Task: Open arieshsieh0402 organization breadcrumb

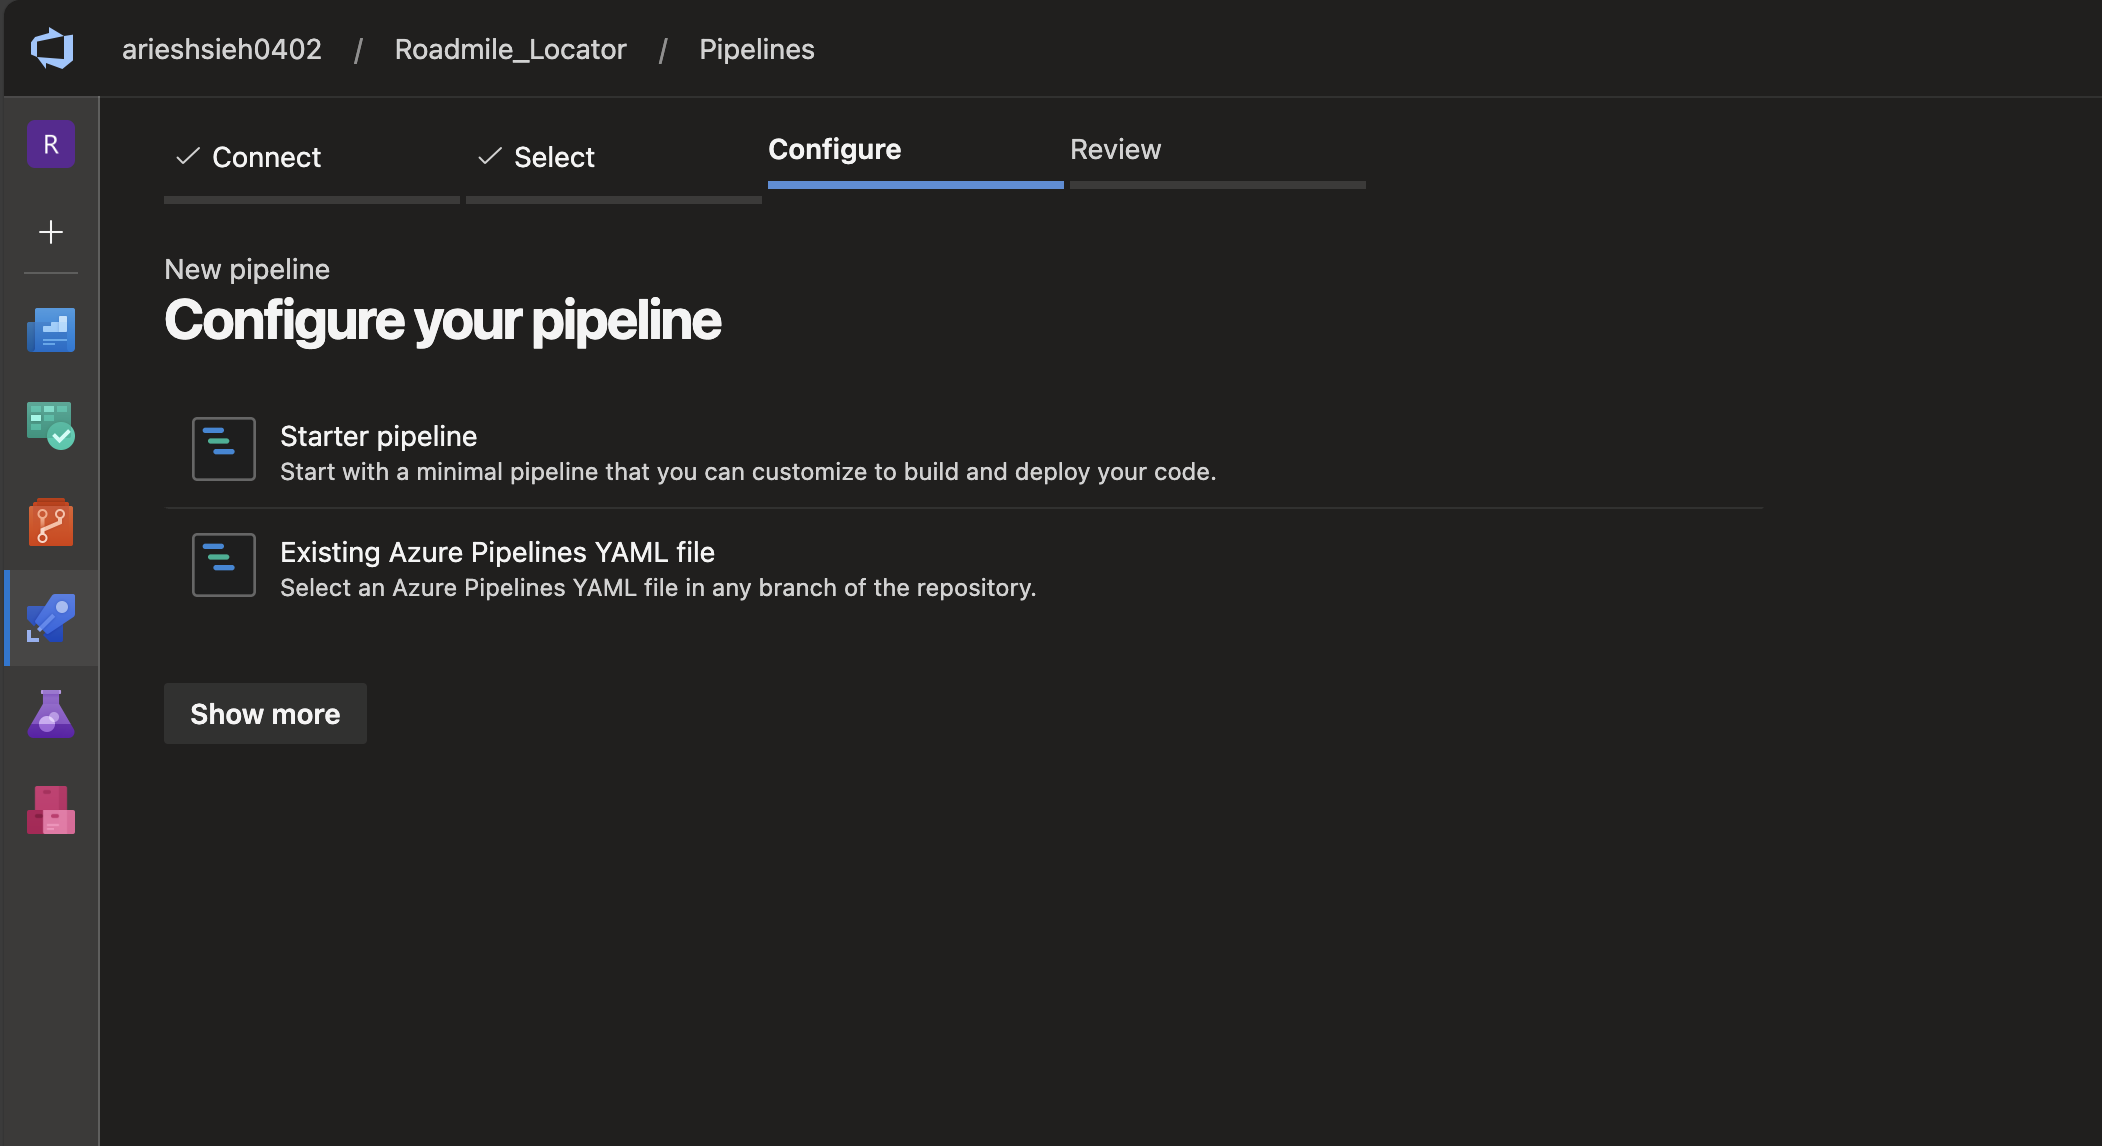Action: pyautogui.click(x=222, y=49)
